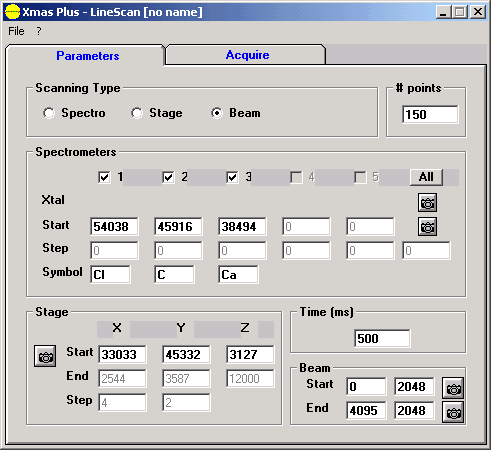Toggle the spectrometer 2 checkbox

[x=168, y=177]
